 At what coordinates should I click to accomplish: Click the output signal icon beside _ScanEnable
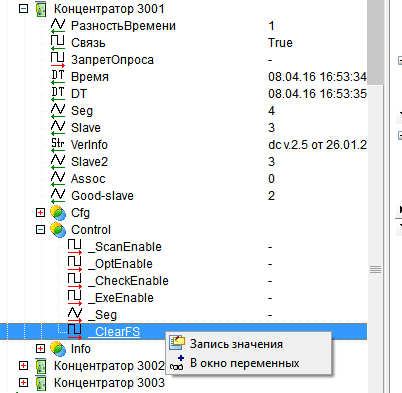pyautogui.click(x=75, y=247)
